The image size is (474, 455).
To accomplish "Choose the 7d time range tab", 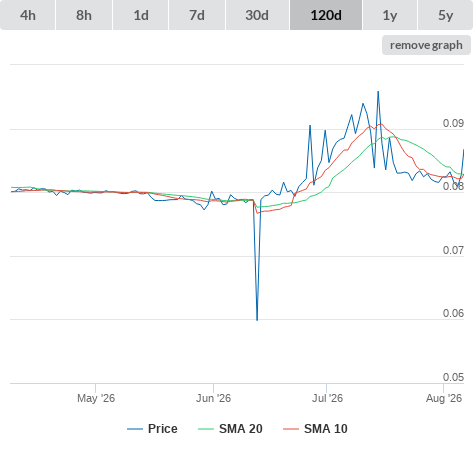I will 197,15.
